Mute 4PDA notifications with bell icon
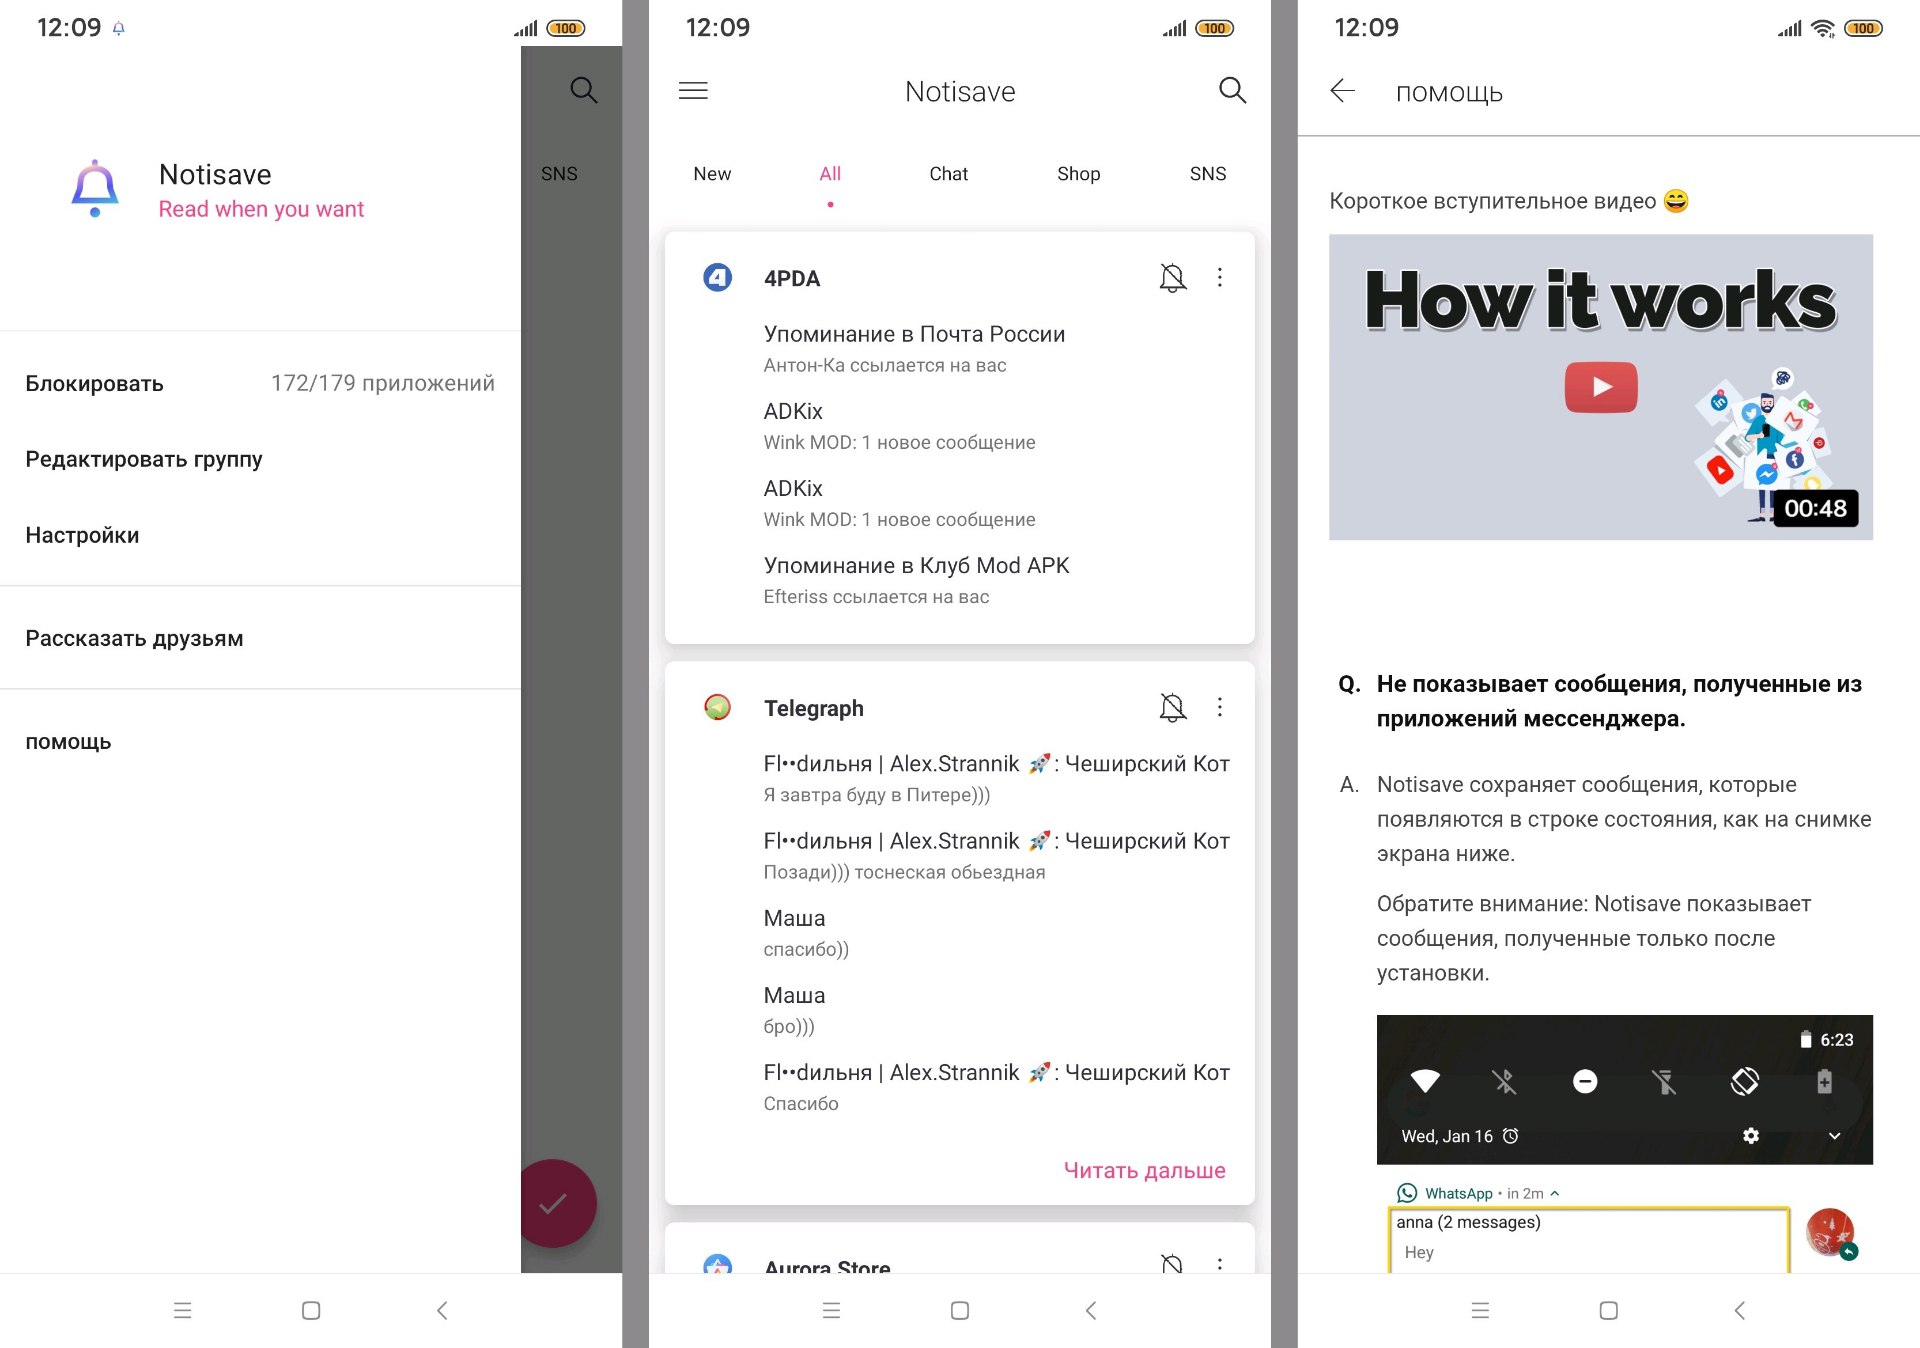 coord(1172,278)
